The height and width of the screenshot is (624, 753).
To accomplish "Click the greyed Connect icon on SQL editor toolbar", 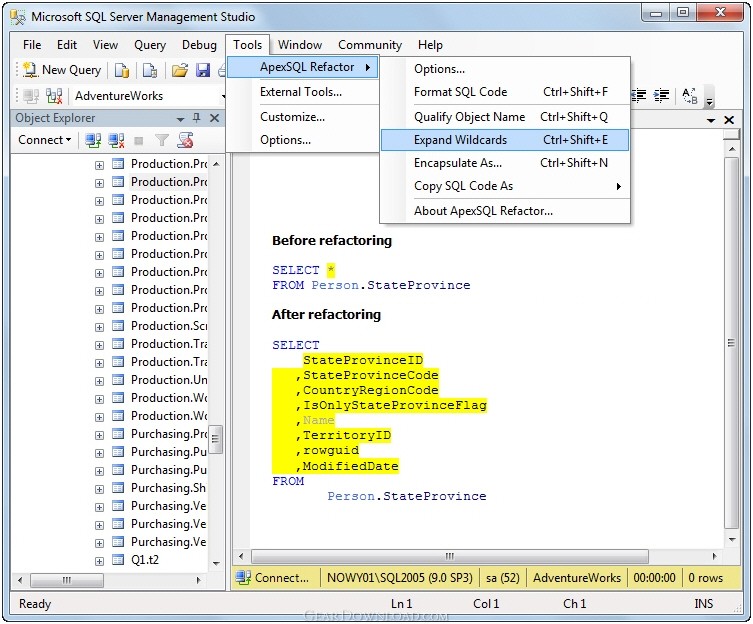I will [x=32, y=96].
